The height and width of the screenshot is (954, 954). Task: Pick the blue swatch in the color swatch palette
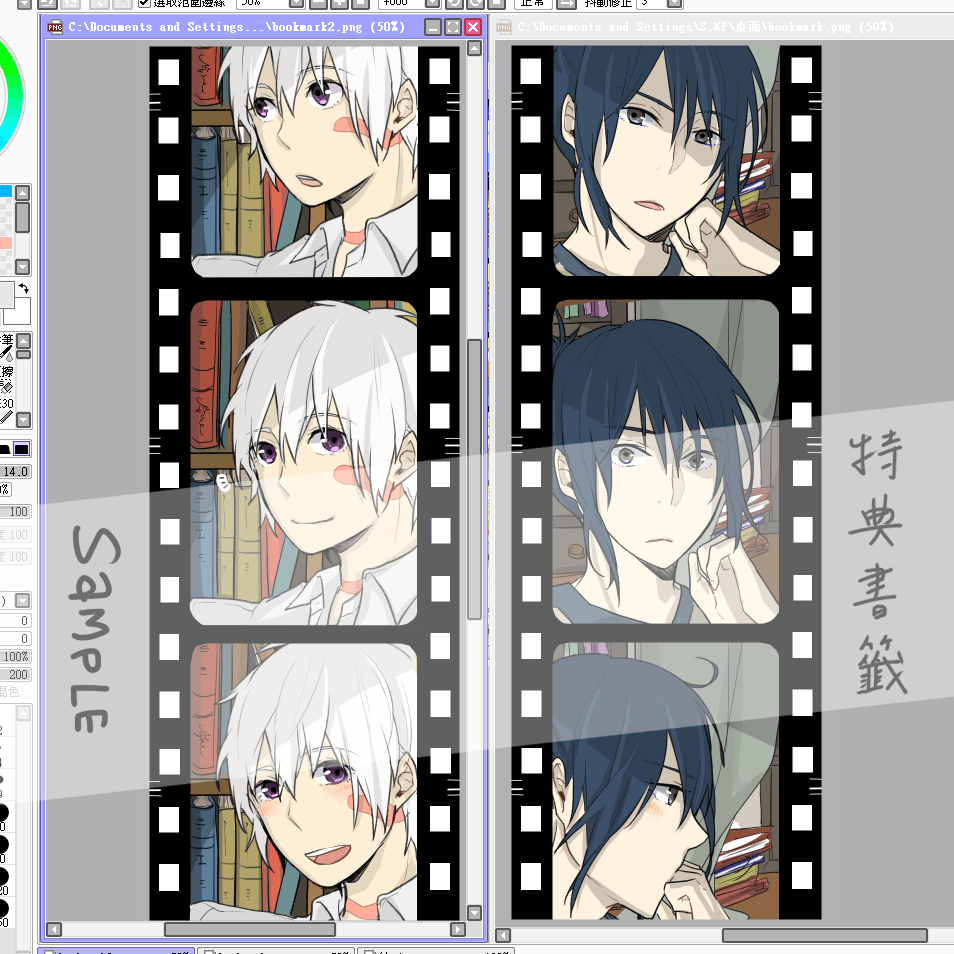[5, 191]
